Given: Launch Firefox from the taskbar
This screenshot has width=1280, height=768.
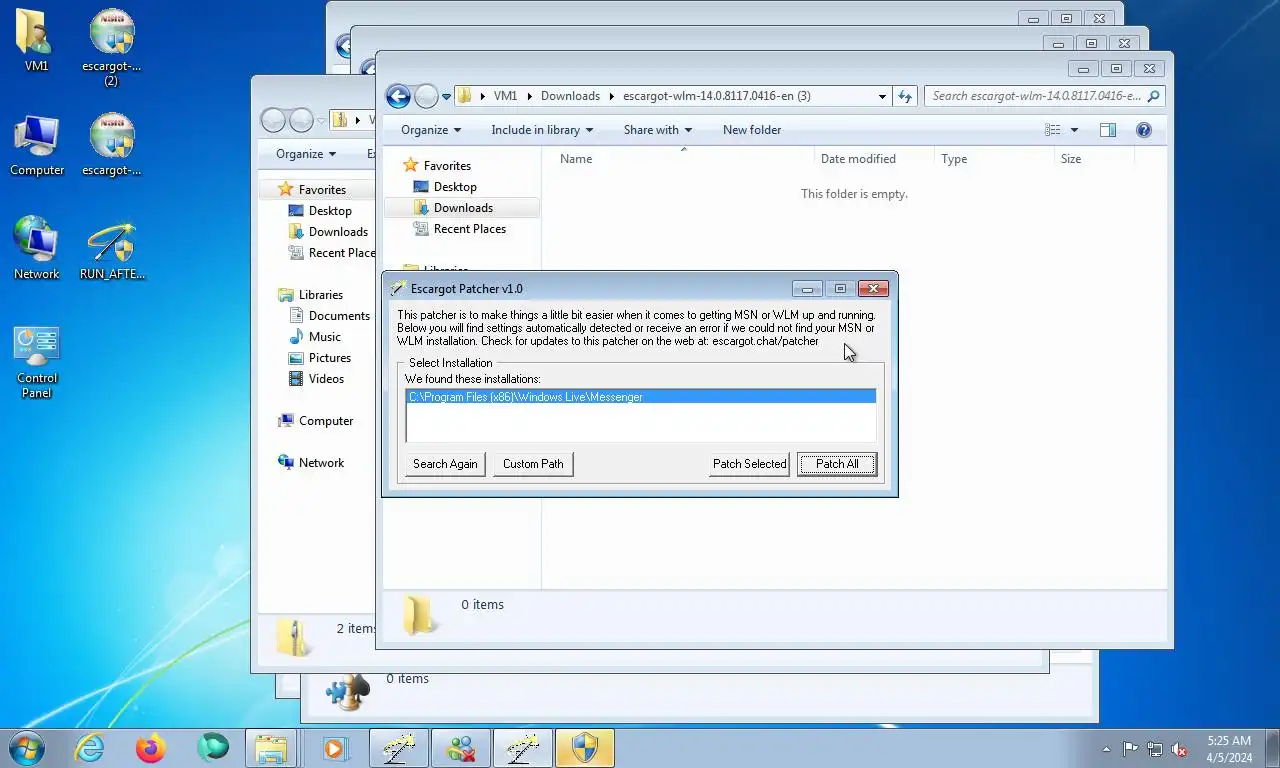Looking at the screenshot, I should coord(151,748).
